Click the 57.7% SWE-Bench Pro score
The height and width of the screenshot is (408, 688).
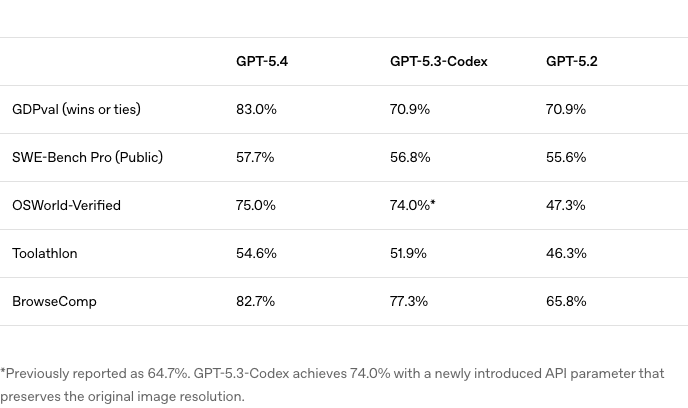point(255,158)
